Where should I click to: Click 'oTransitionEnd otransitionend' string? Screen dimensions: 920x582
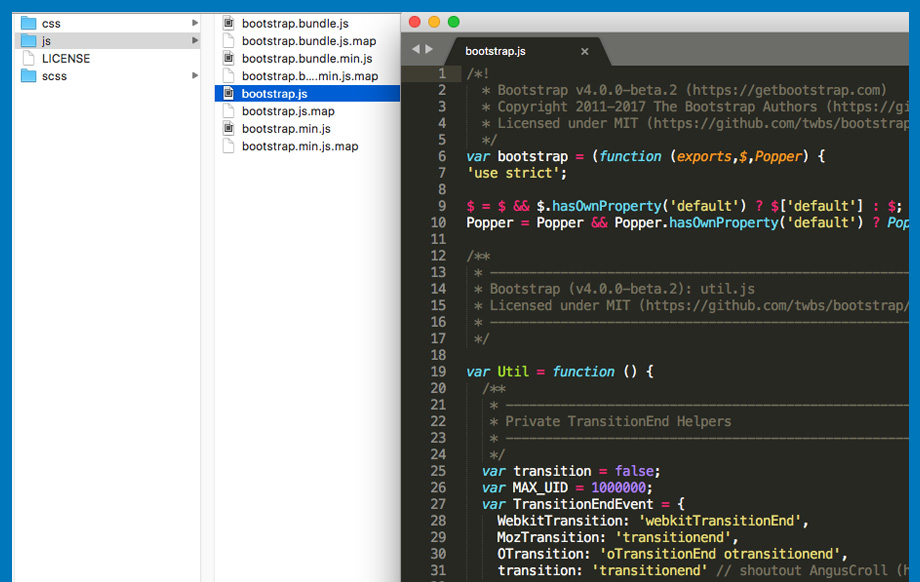click(721, 554)
